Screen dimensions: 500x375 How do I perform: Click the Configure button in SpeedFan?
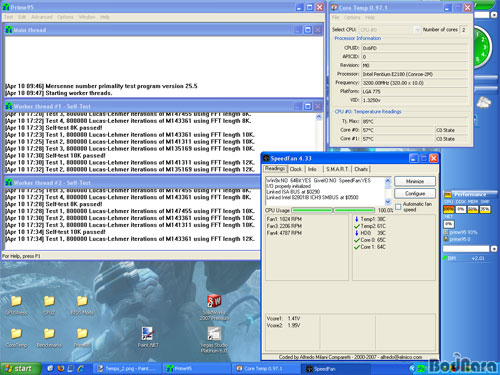[x=415, y=193]
